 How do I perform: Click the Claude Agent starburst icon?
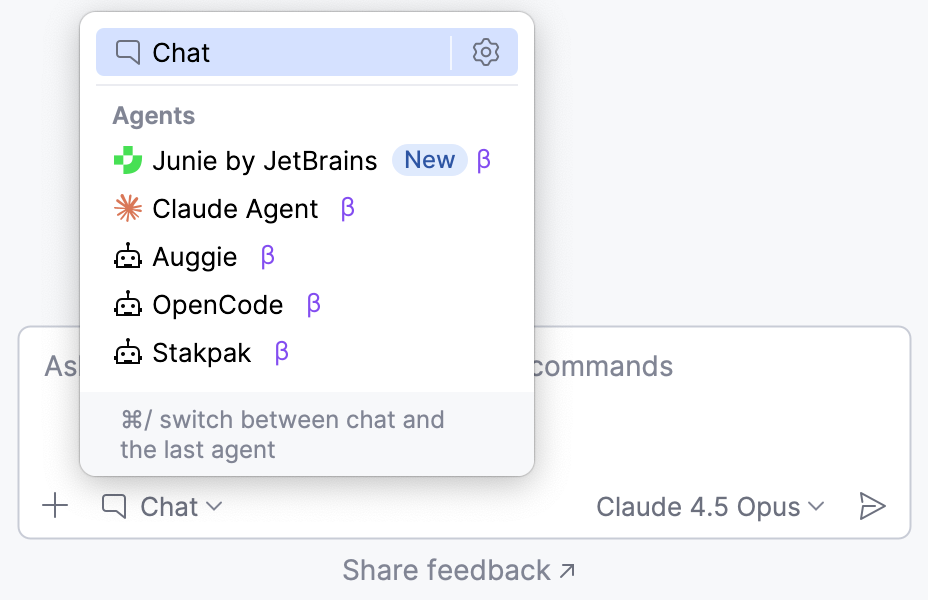(130, 208)
